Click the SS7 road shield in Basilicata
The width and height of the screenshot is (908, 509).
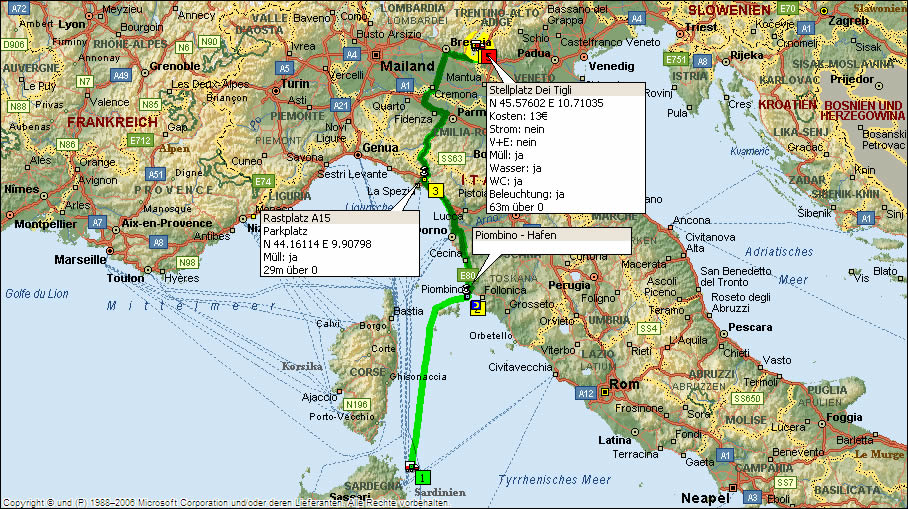point(785,482)
